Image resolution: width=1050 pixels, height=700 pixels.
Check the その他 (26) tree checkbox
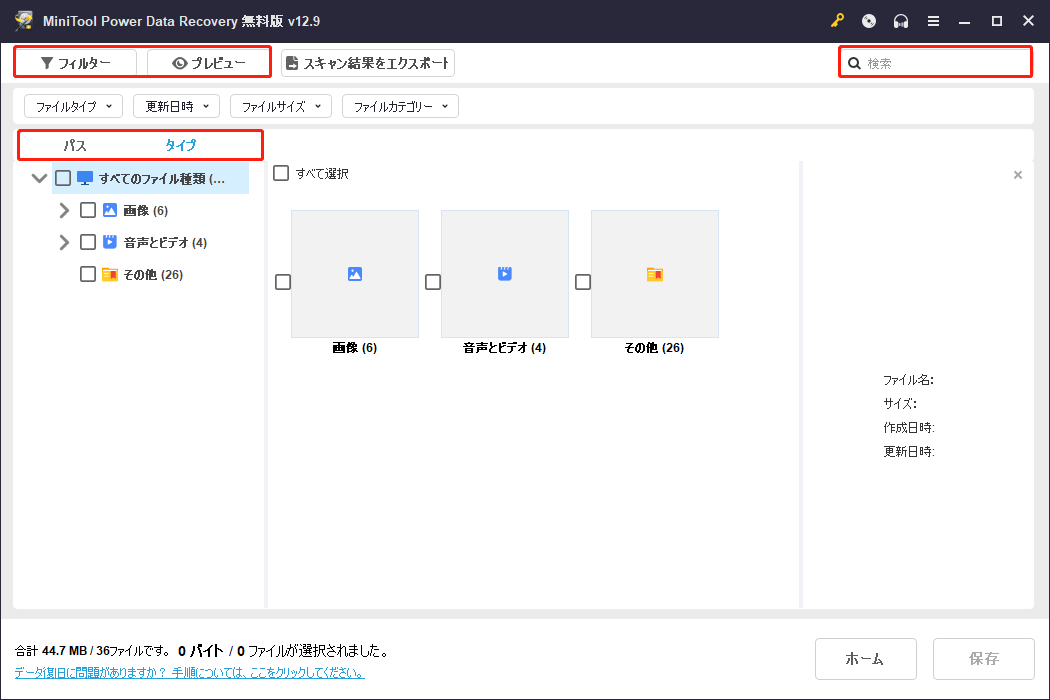pyautogui.click(x=88, y=274)
